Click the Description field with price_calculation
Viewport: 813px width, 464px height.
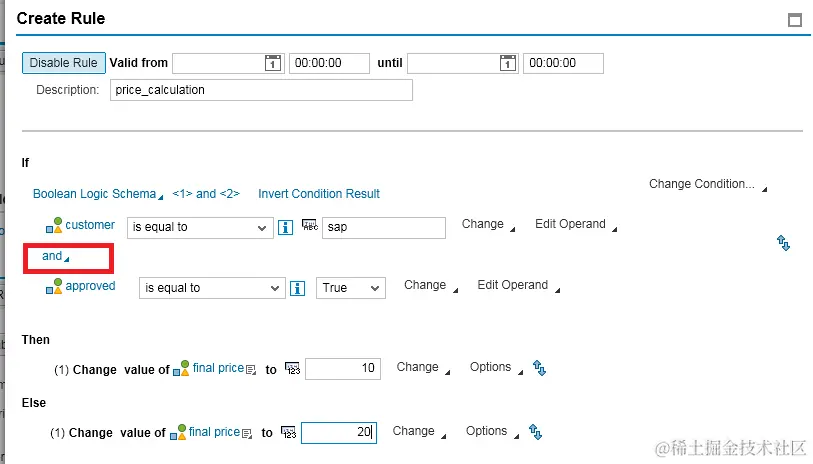261,90
